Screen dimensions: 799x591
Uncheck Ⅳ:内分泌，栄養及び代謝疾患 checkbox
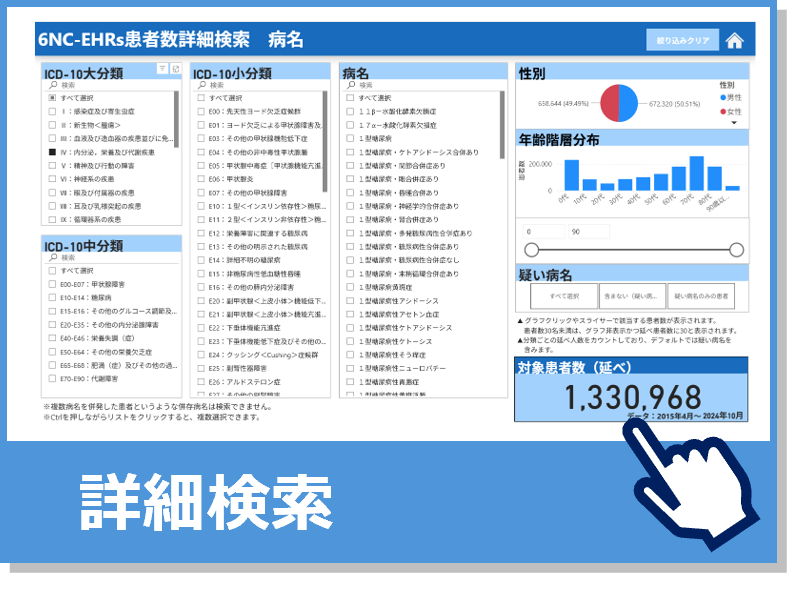52,152
